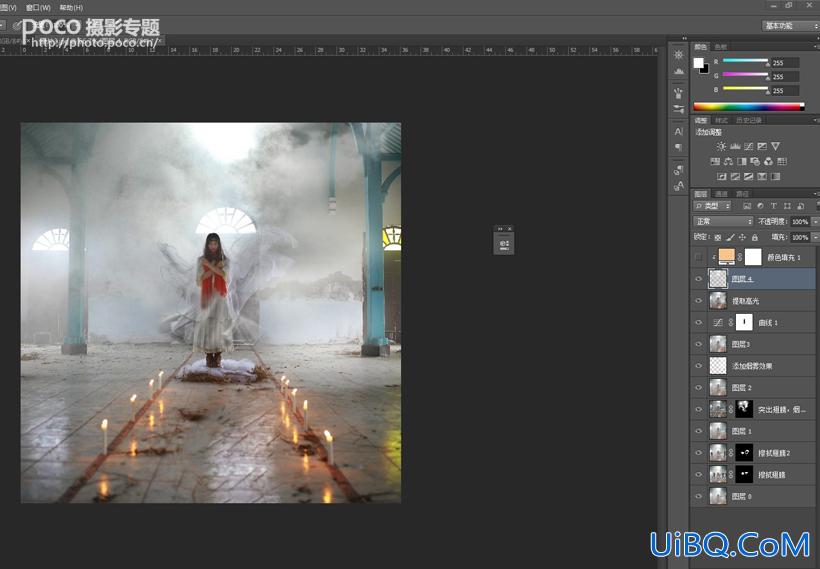Open the Window (W) menu
The width and height of the screenshot is (820, 569).
pos(38,8)
